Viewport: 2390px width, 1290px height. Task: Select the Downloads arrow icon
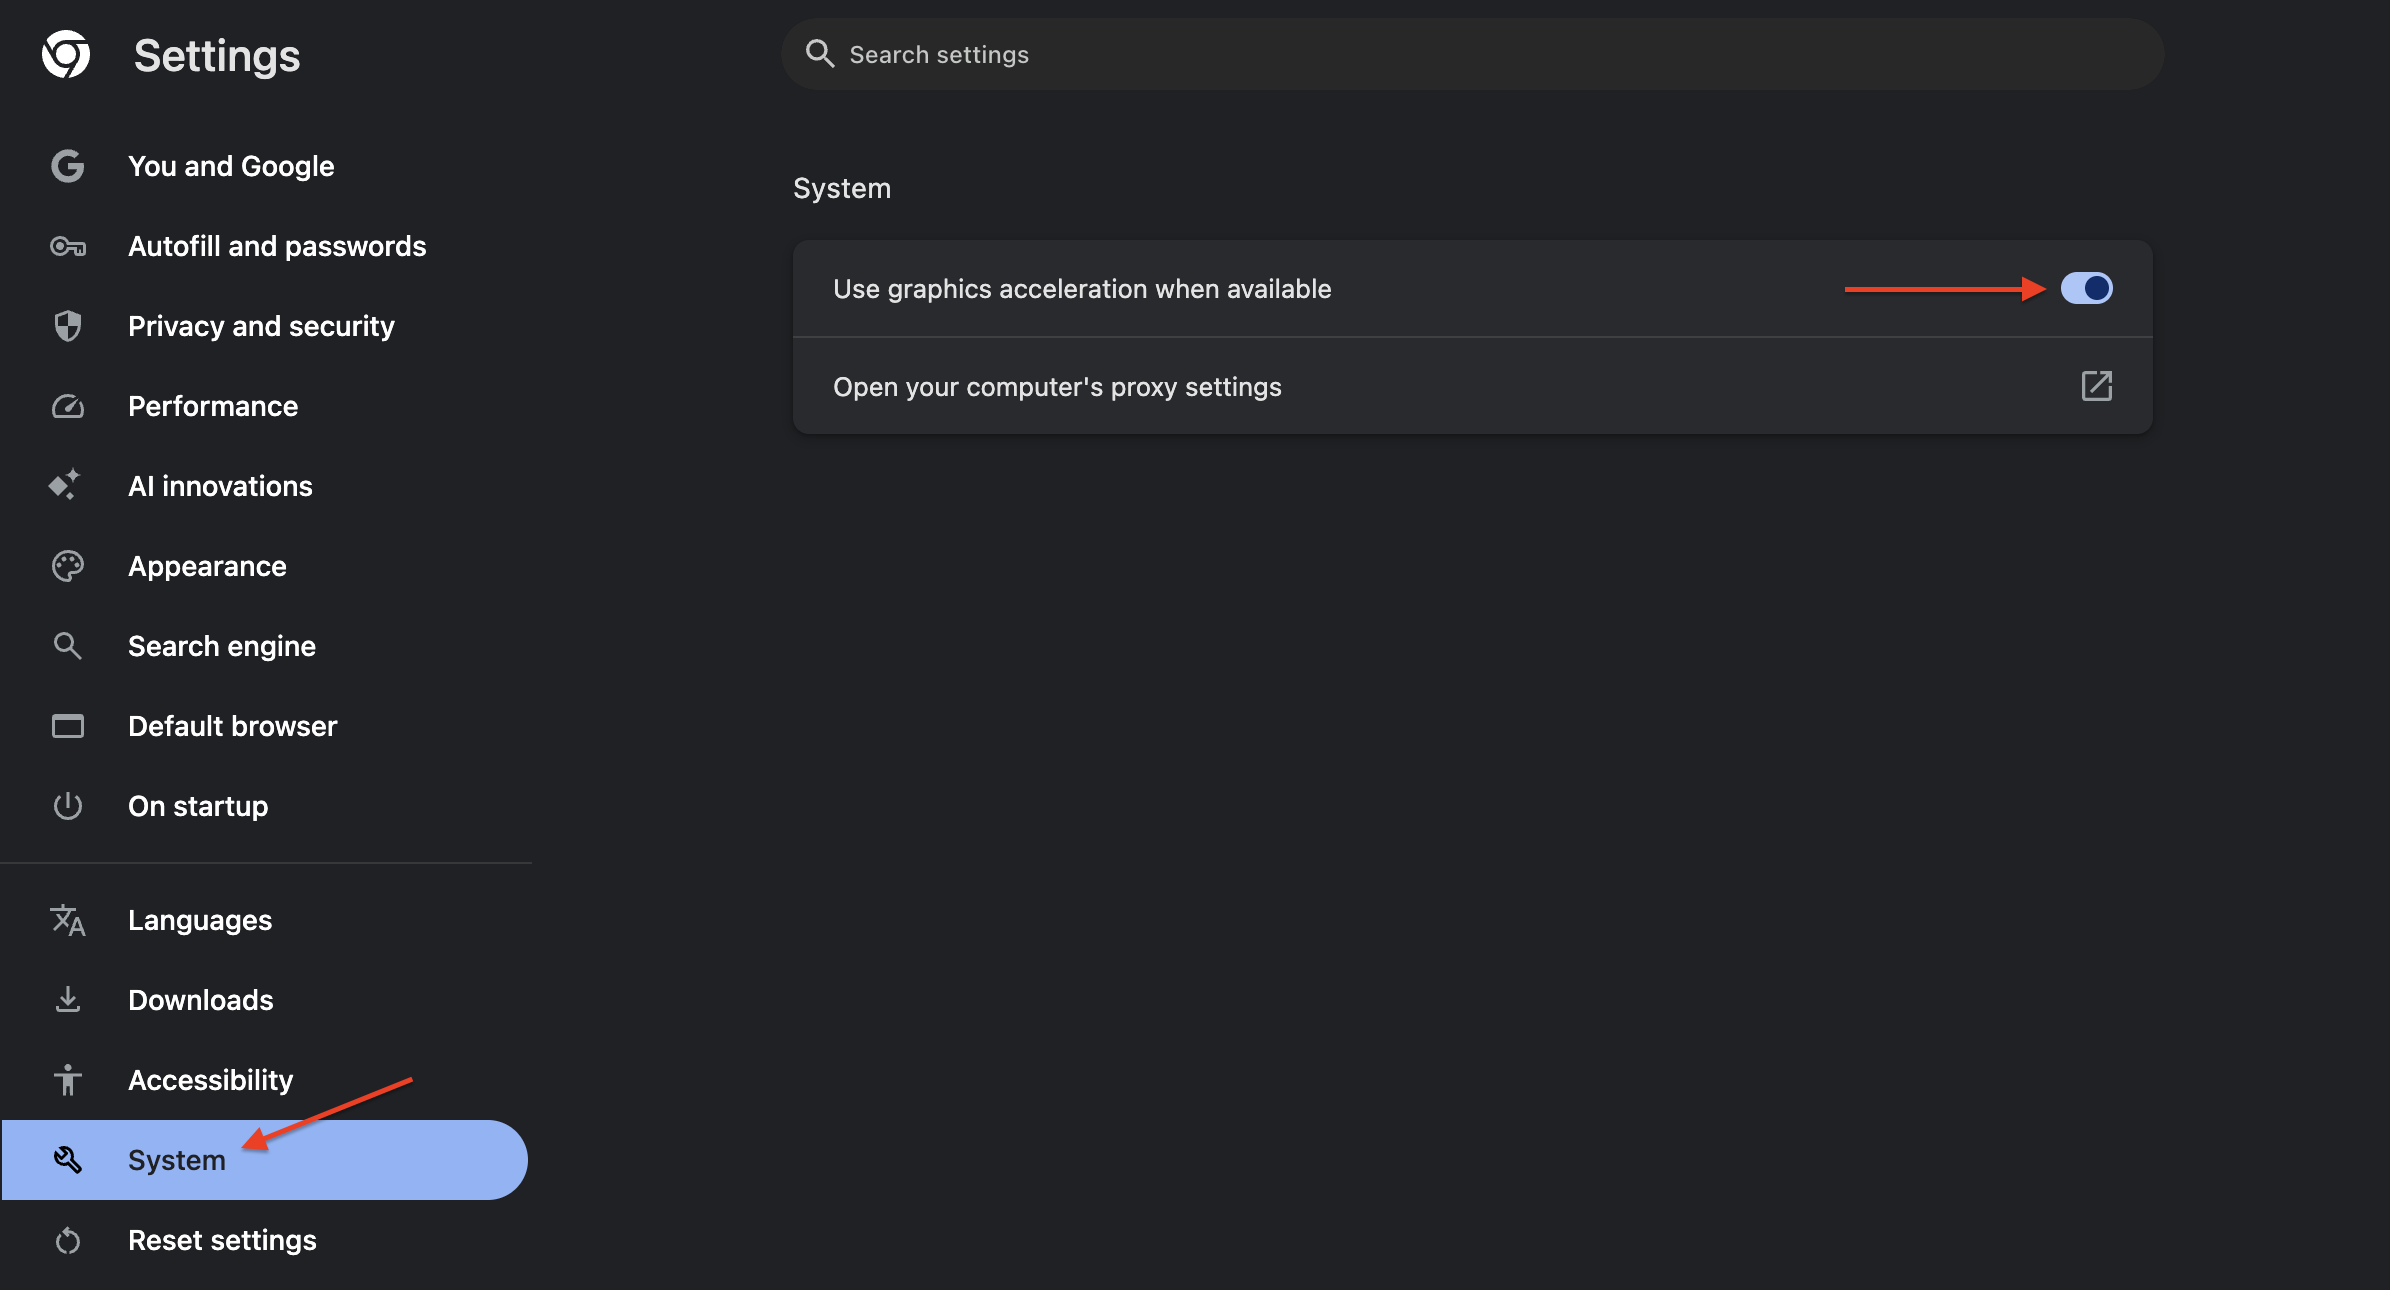67,1000
